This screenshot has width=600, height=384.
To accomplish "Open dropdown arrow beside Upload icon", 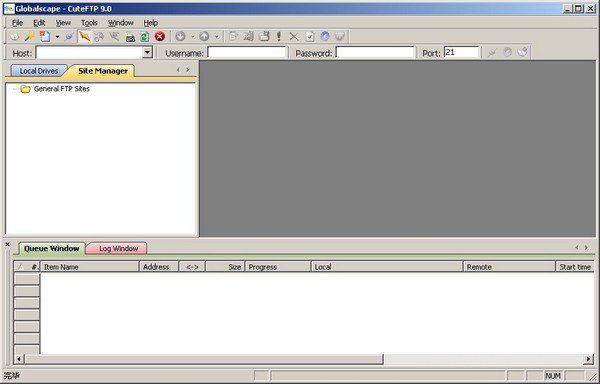I will pos(216,37).
